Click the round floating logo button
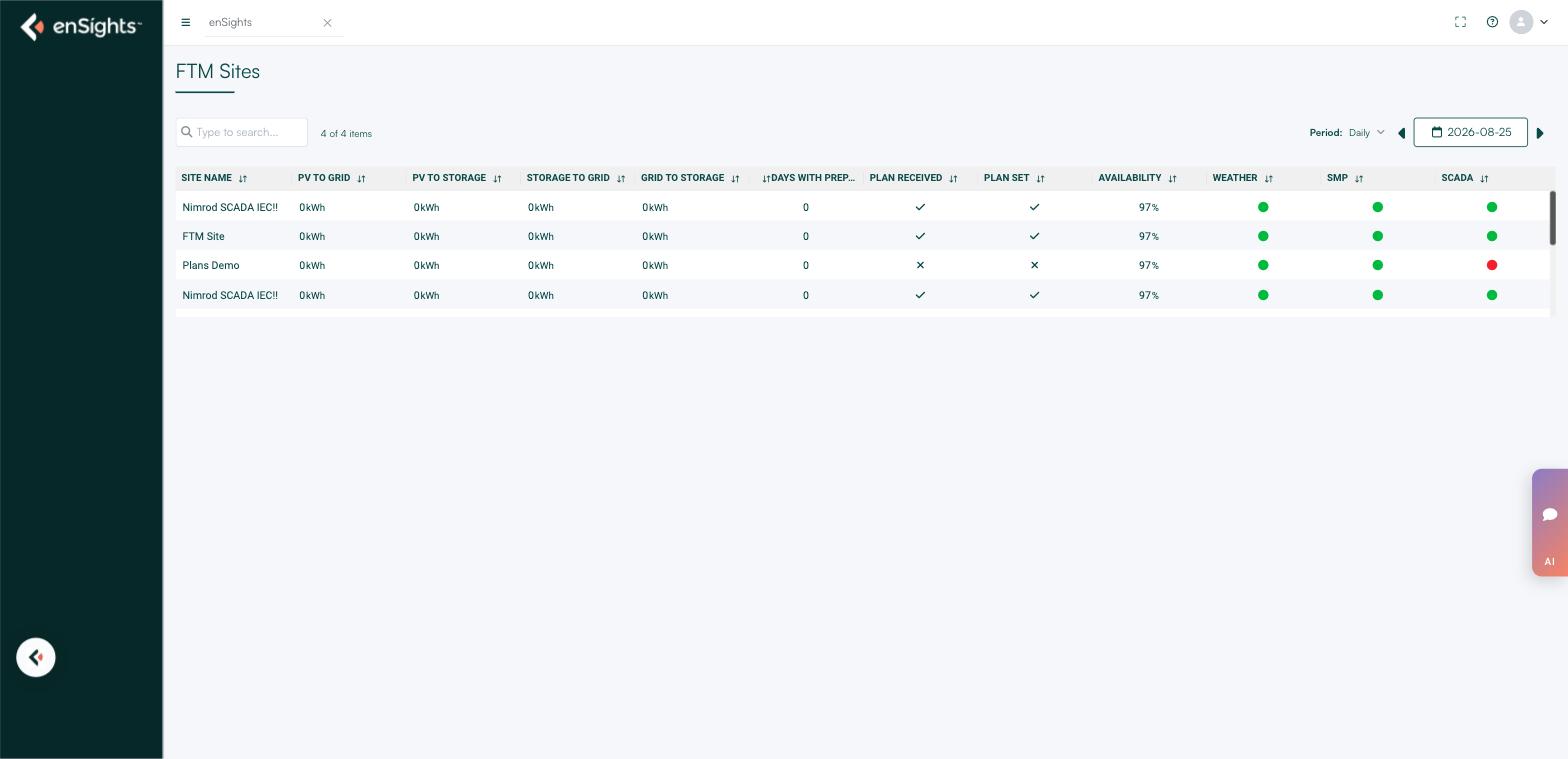 [36, 658]
